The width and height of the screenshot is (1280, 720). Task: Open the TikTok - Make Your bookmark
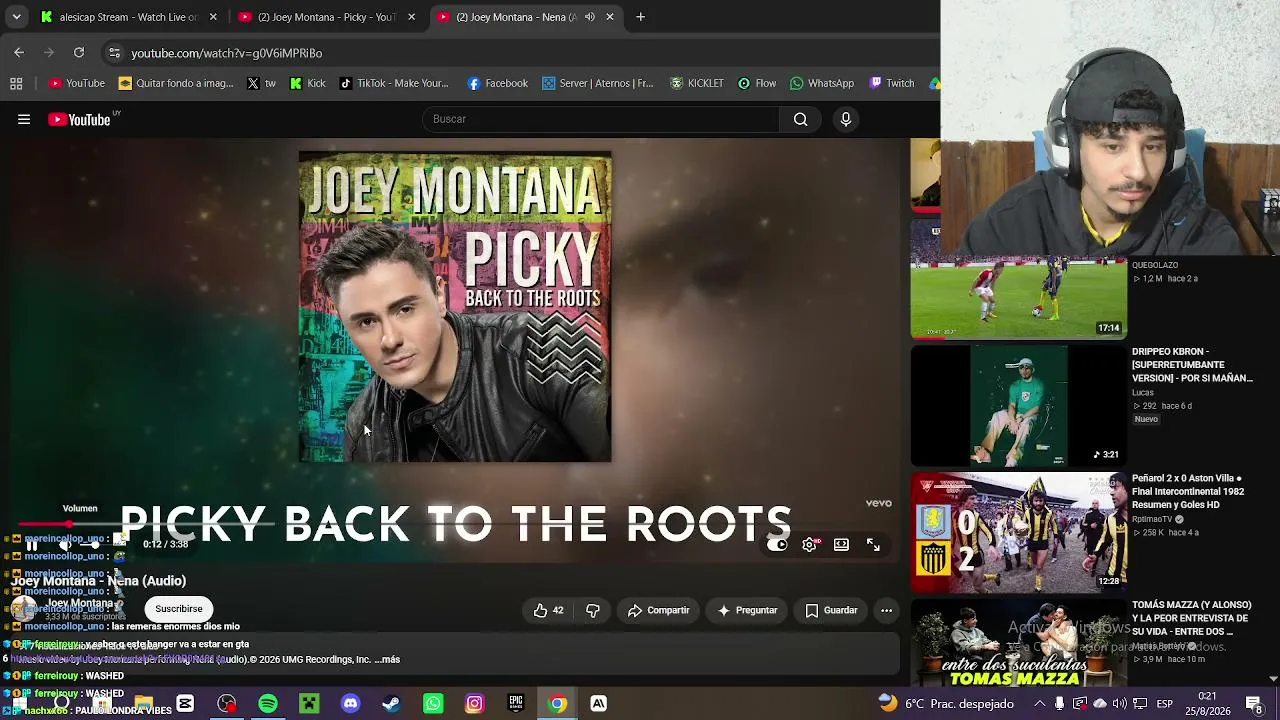[394, 83]
